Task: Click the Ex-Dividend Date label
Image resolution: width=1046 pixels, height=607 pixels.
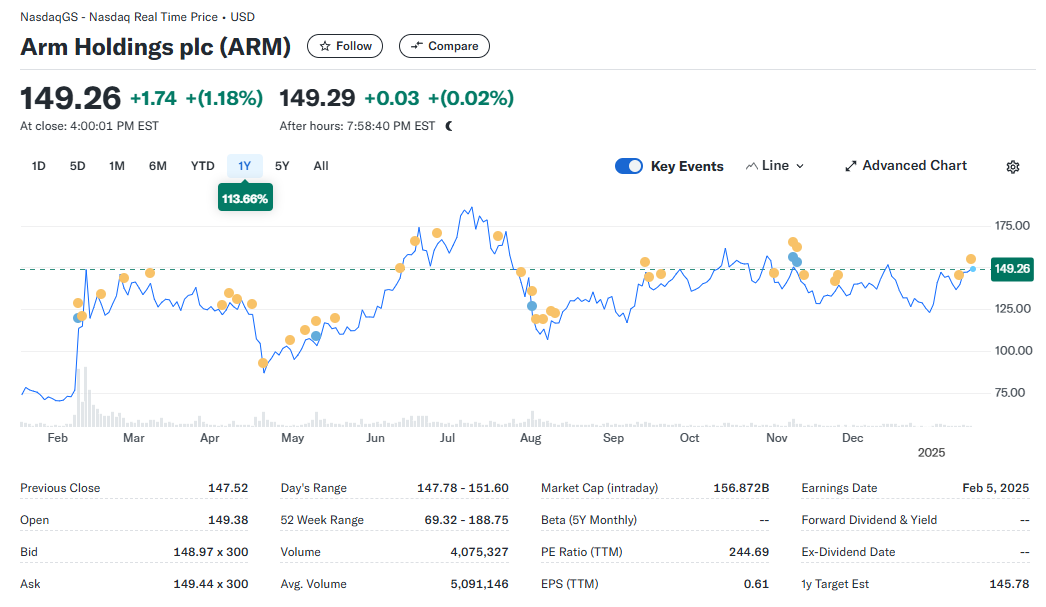Action: click(x=848, y=552)
